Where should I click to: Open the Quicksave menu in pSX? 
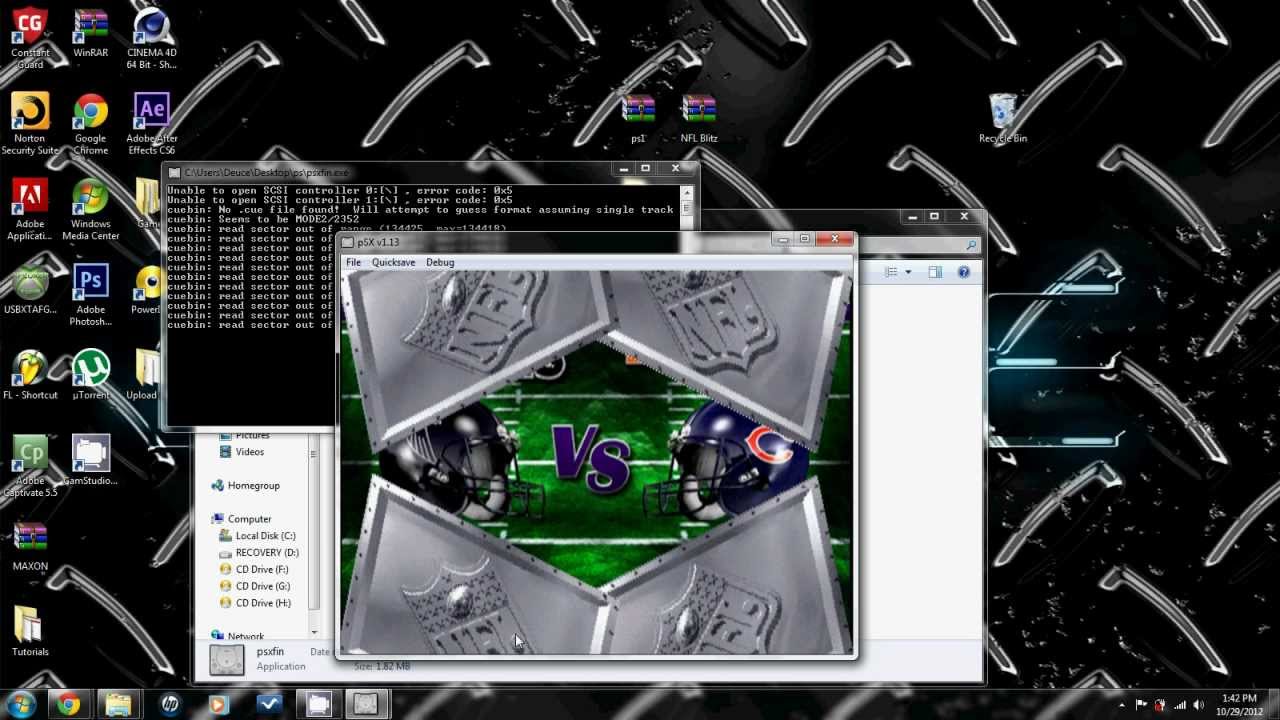pyautogui.click(x=393, y=262)
